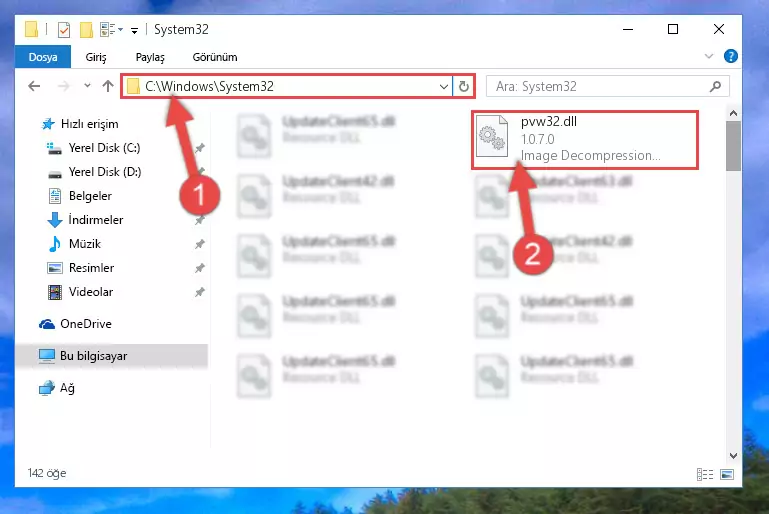Switch to the Paylaş ribbon tab
Image resolution: width=769 pixels, height=514 pixels.
click(x=150, y=57)
